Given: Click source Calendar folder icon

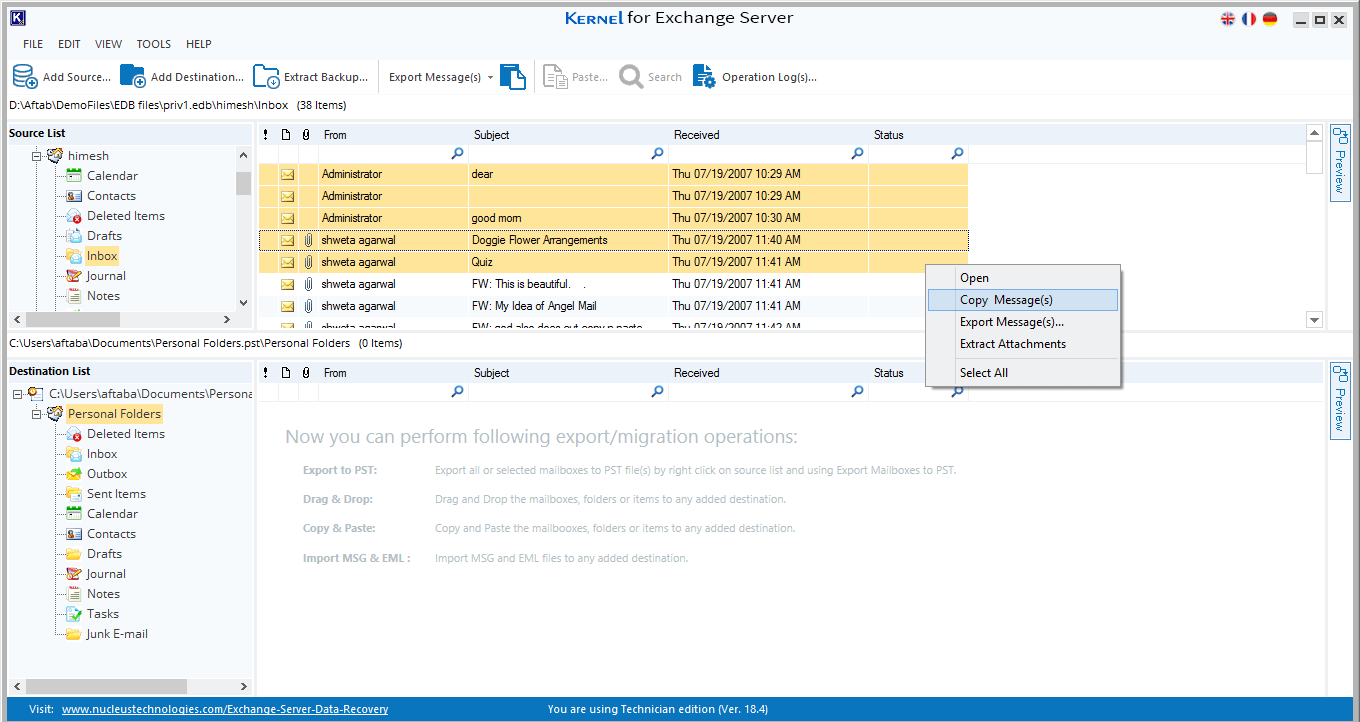Looking at the screenshot, I should pyautogui.click(x=74, y=176).
